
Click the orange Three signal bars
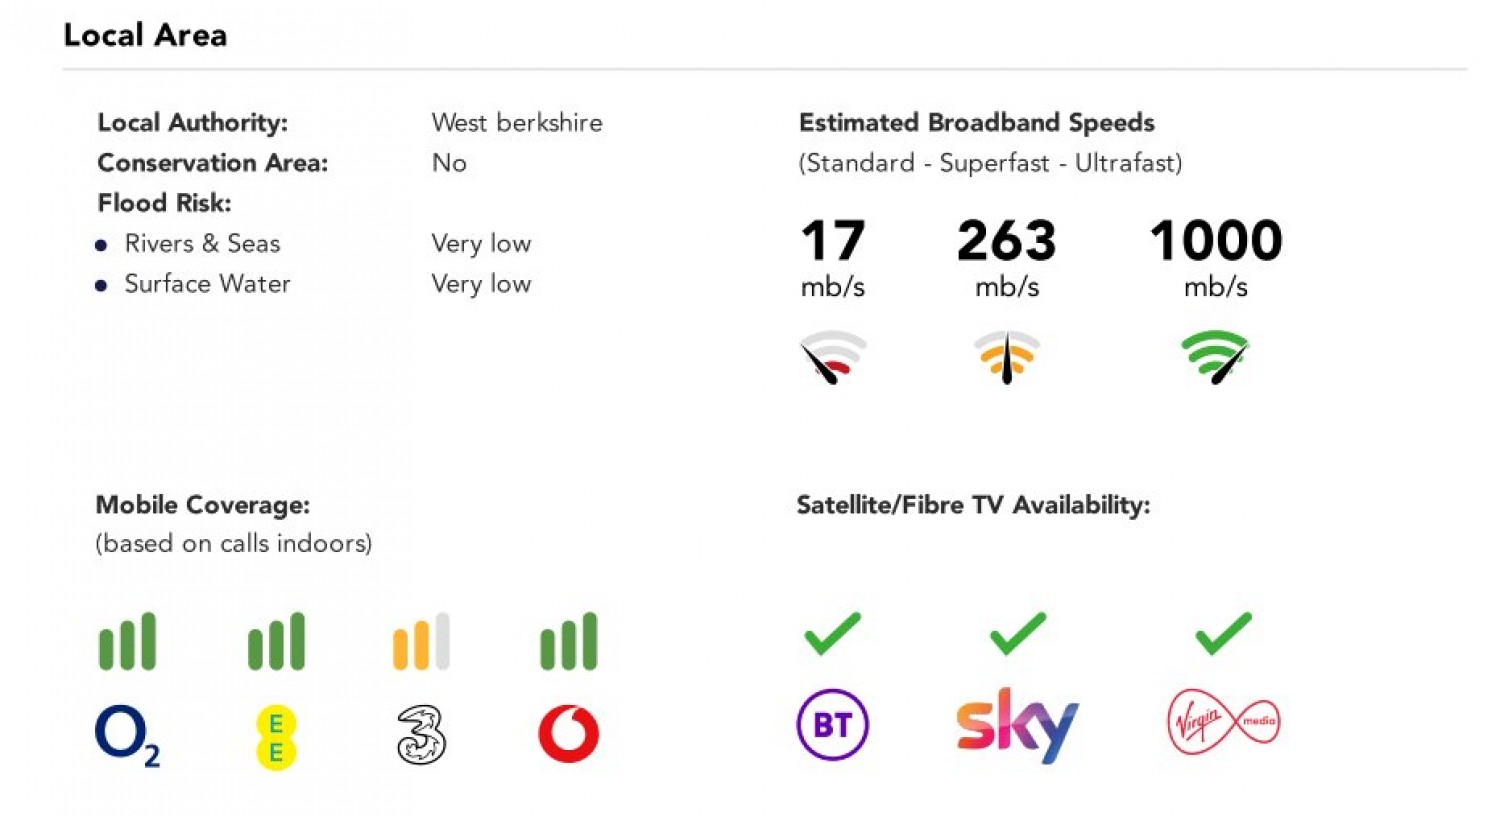click(x=421, y=641)
